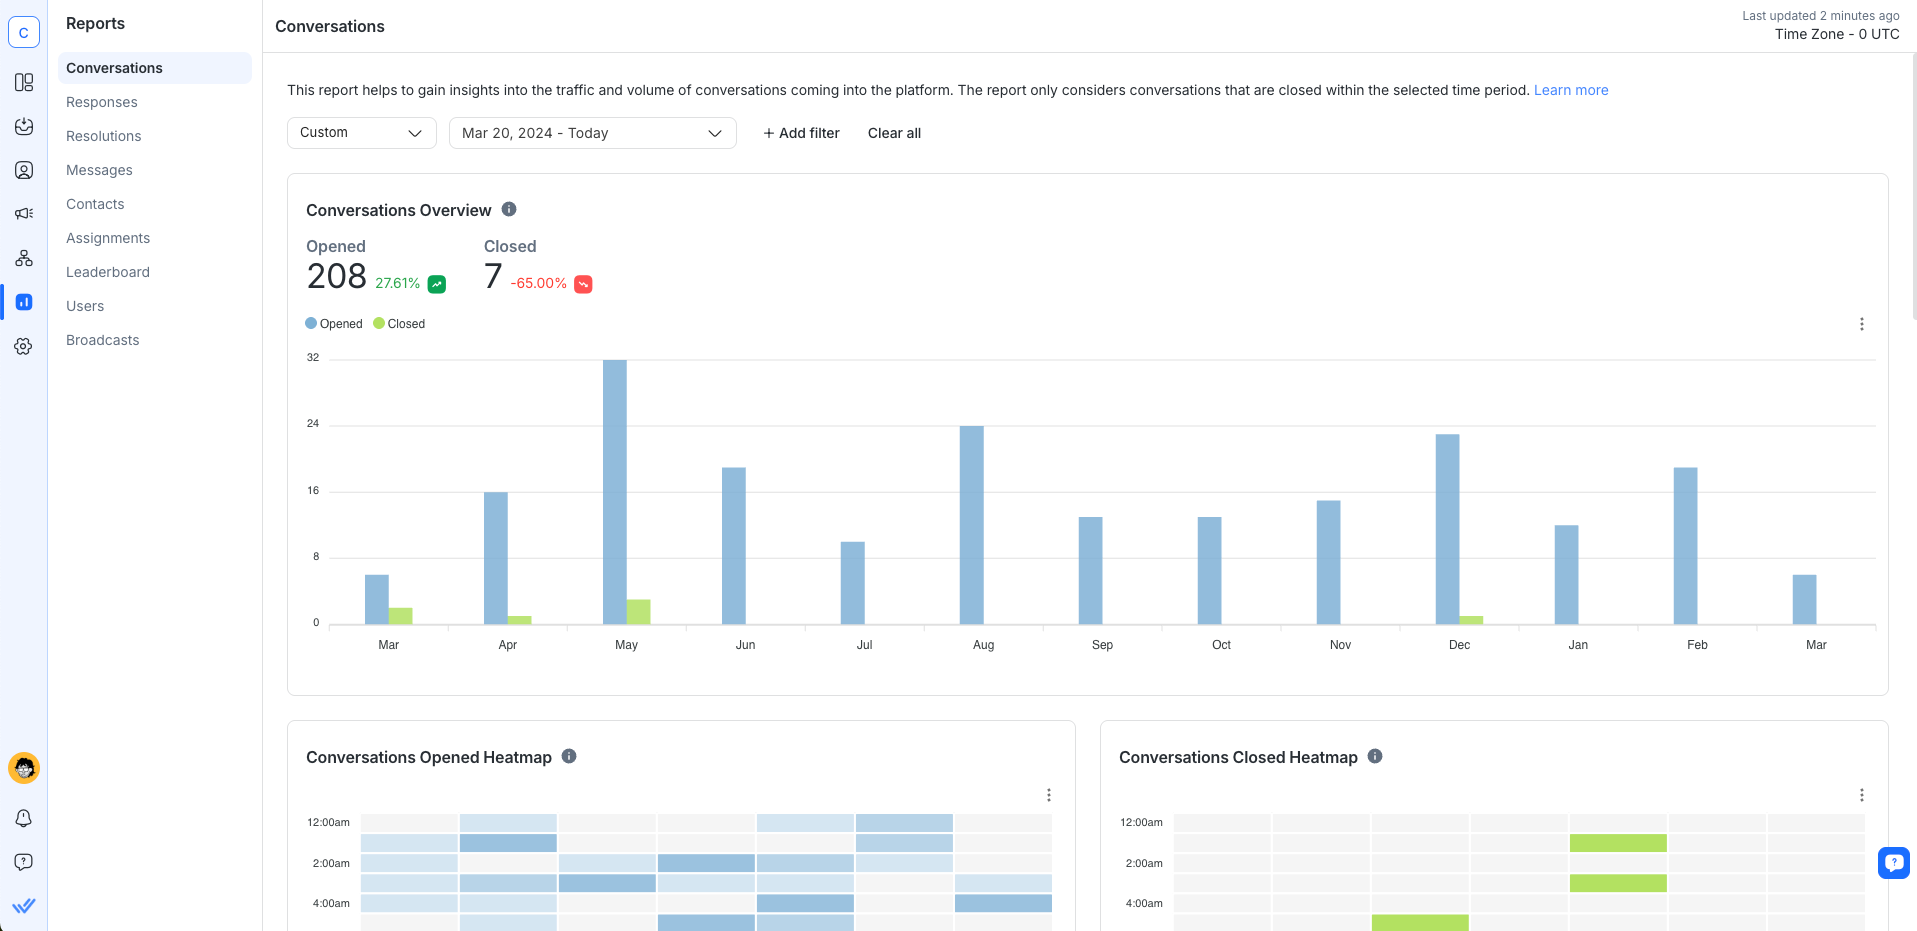
Task: Open the Learn more link
Action: tap(1570, 90)
